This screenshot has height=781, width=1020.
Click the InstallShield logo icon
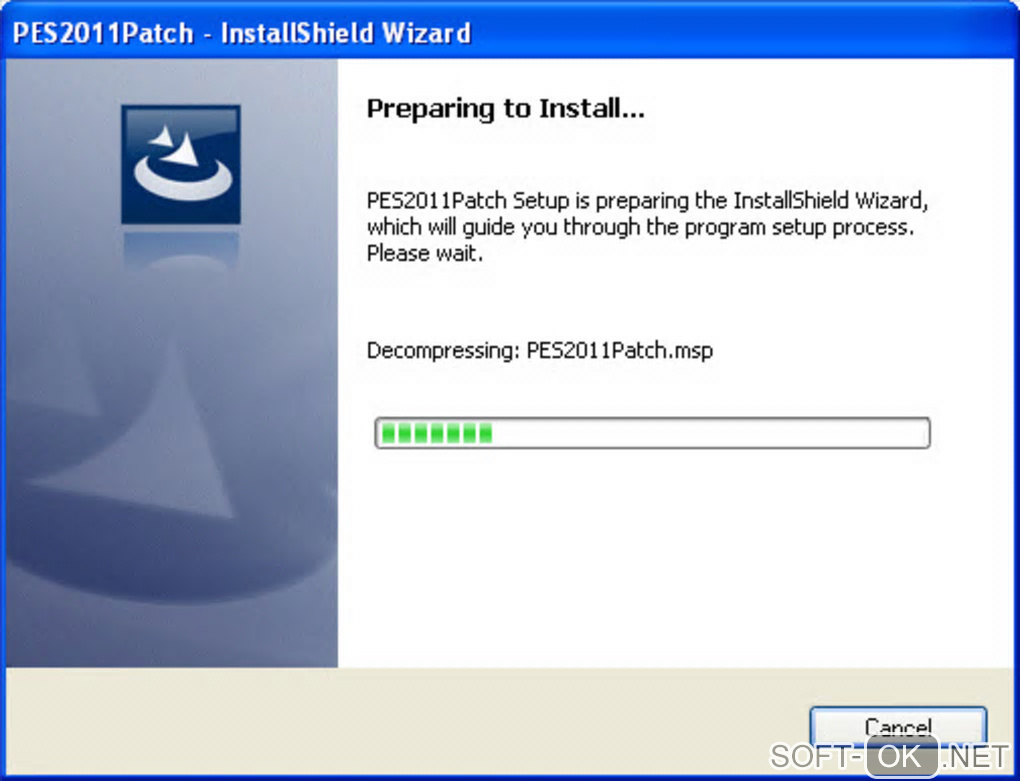pyautogui.click(x=181, y=165)
